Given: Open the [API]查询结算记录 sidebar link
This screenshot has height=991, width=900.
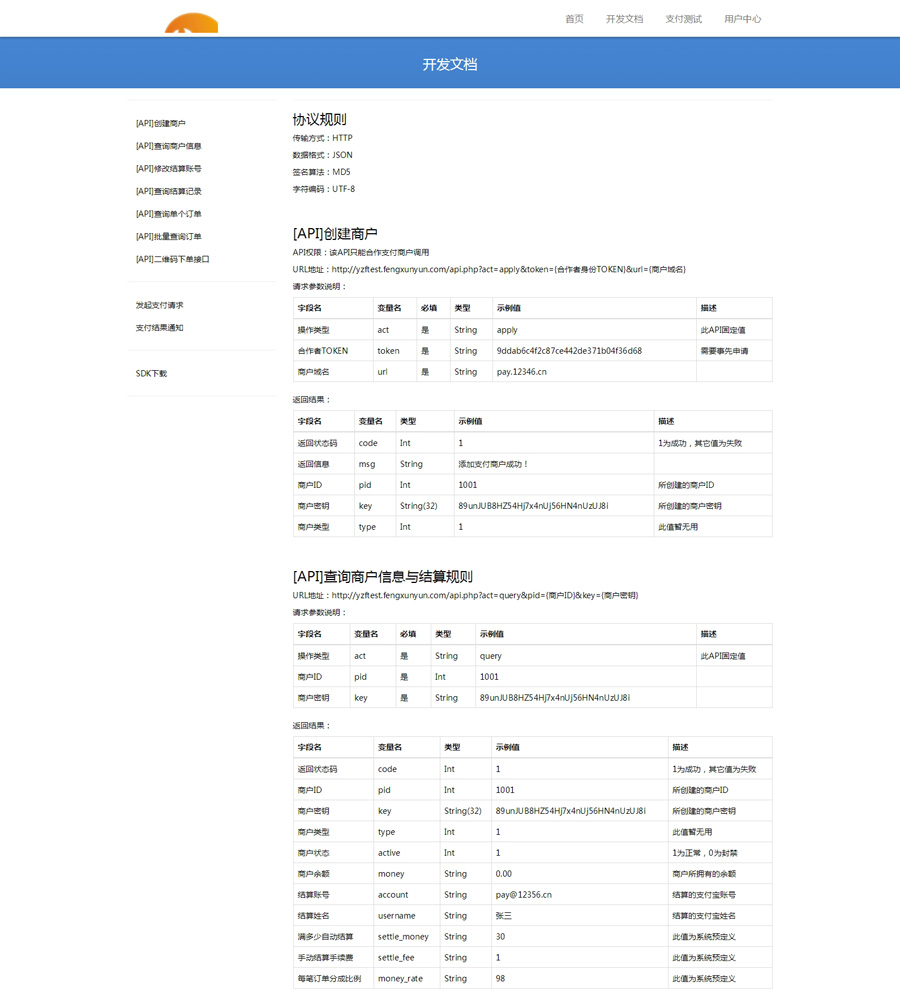Looking at the screenshot, I should coord(169,191).
